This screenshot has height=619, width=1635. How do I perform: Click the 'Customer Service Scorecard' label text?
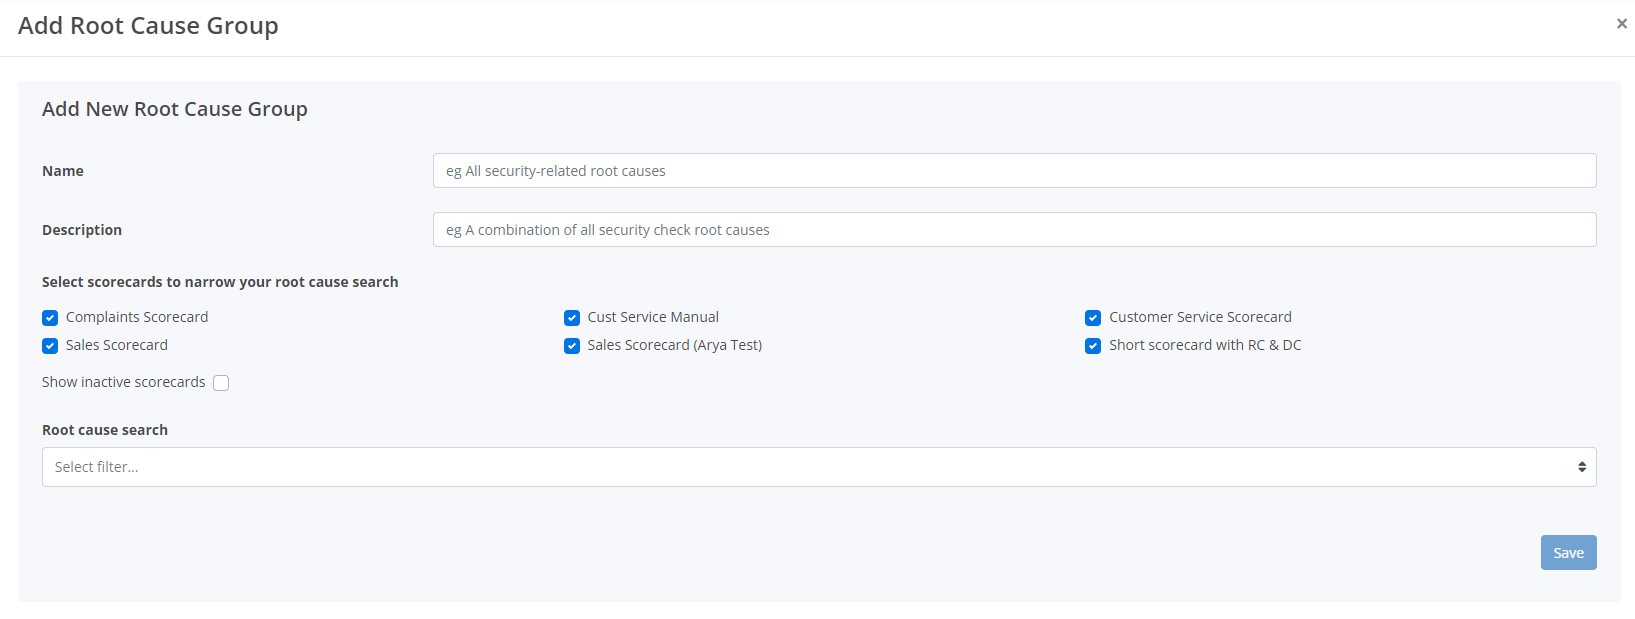pyautogui.click(x=1200, y=317)
